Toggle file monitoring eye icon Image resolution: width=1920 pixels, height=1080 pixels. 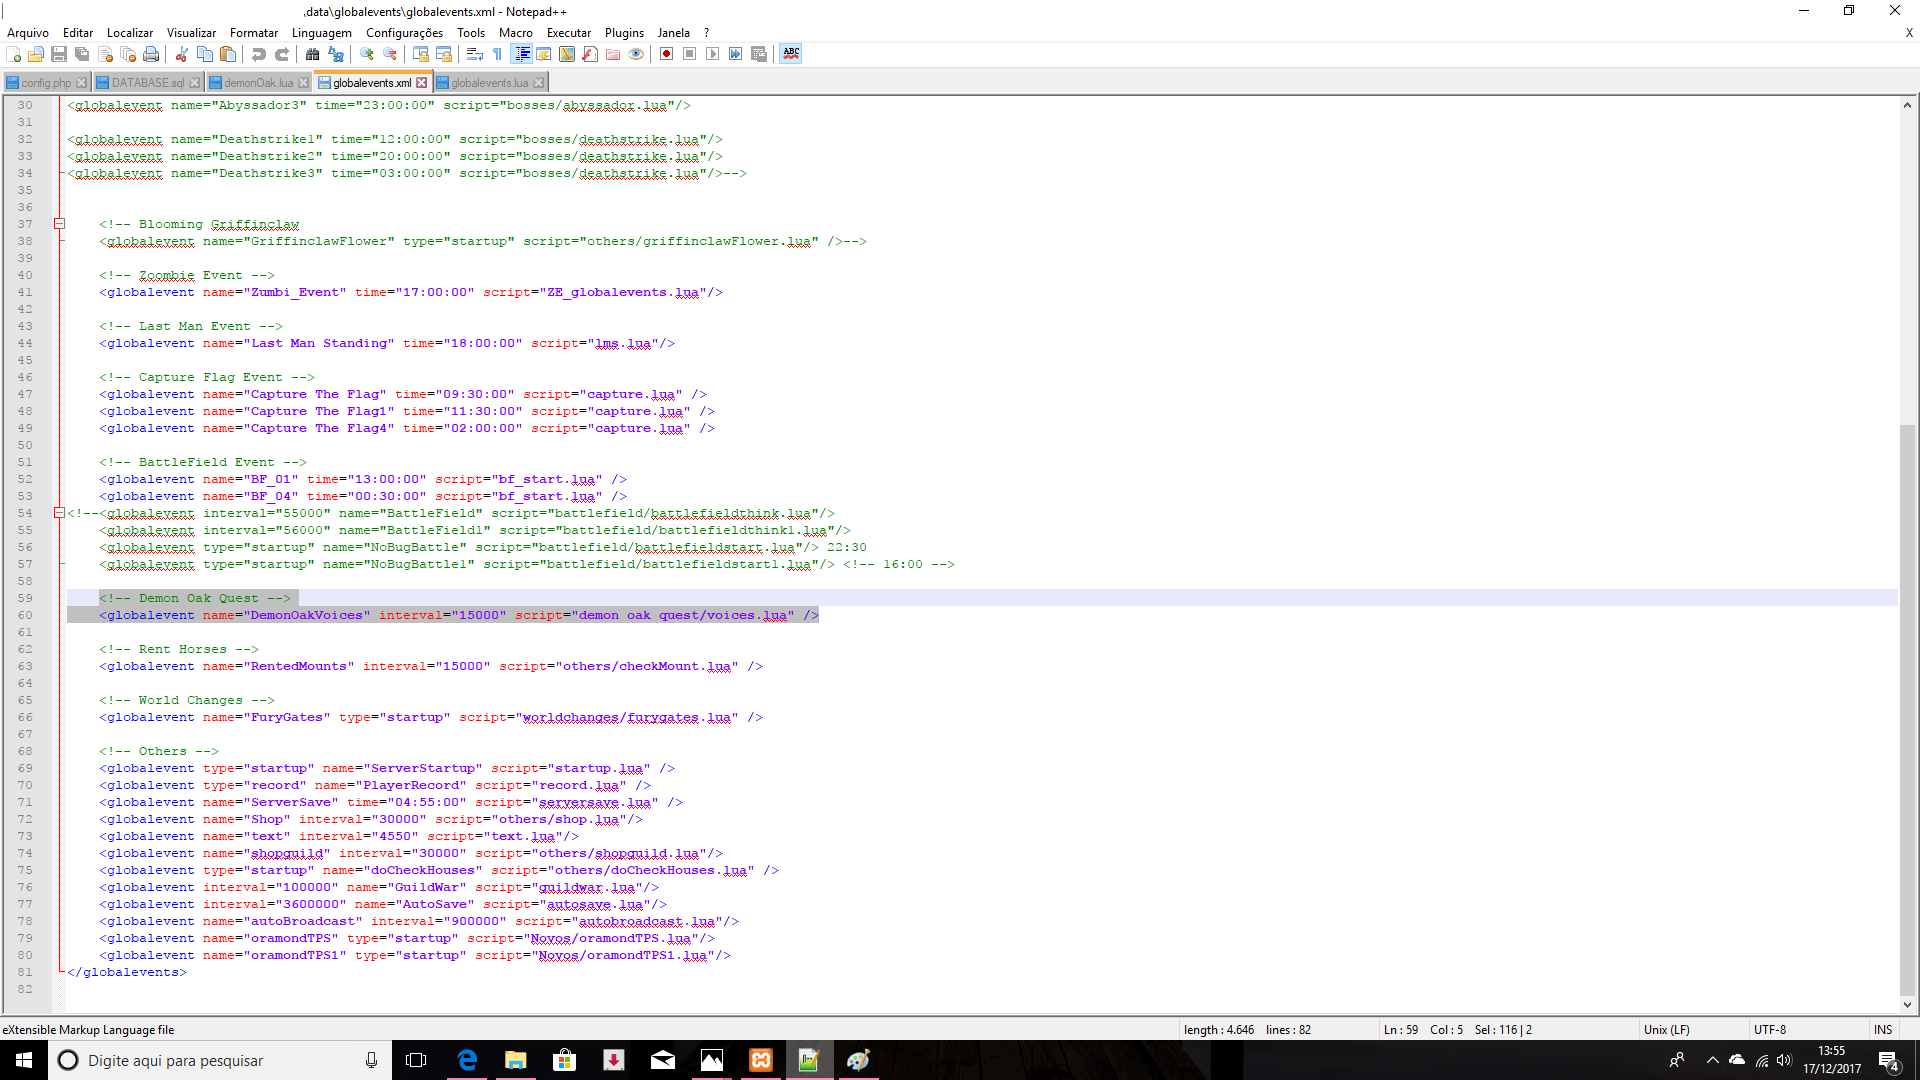pos(636,54)
